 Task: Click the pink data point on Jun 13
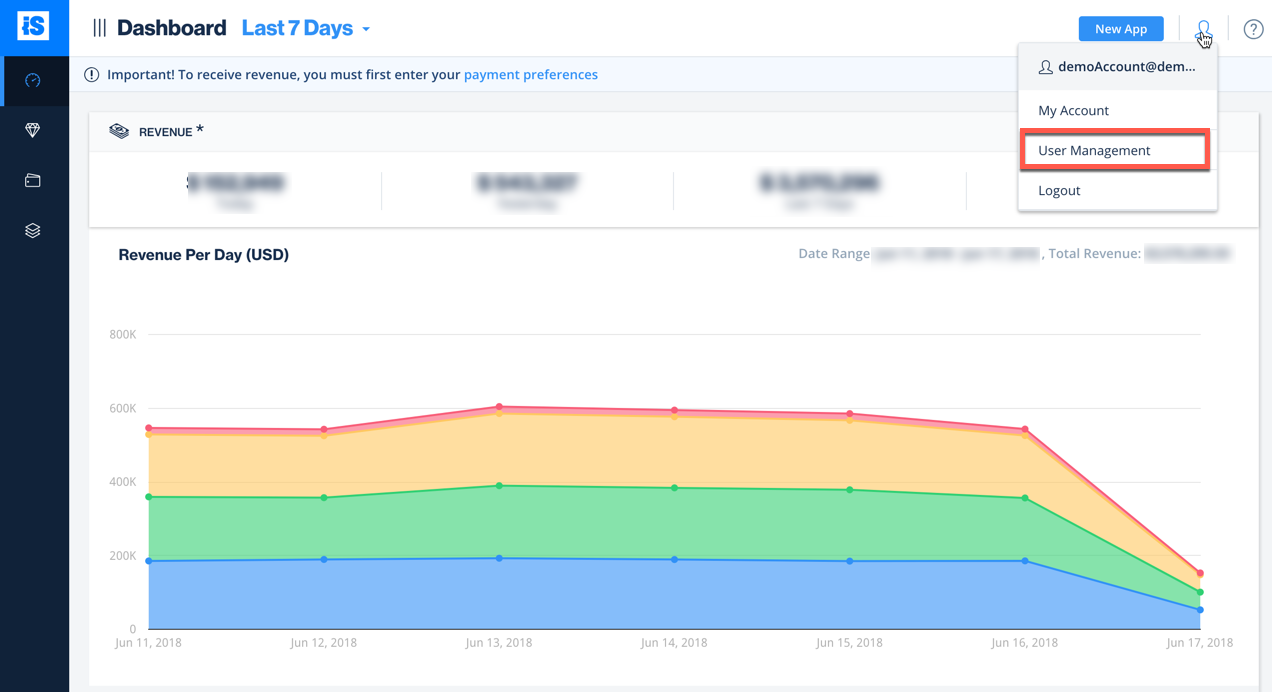tap(499, 407)
